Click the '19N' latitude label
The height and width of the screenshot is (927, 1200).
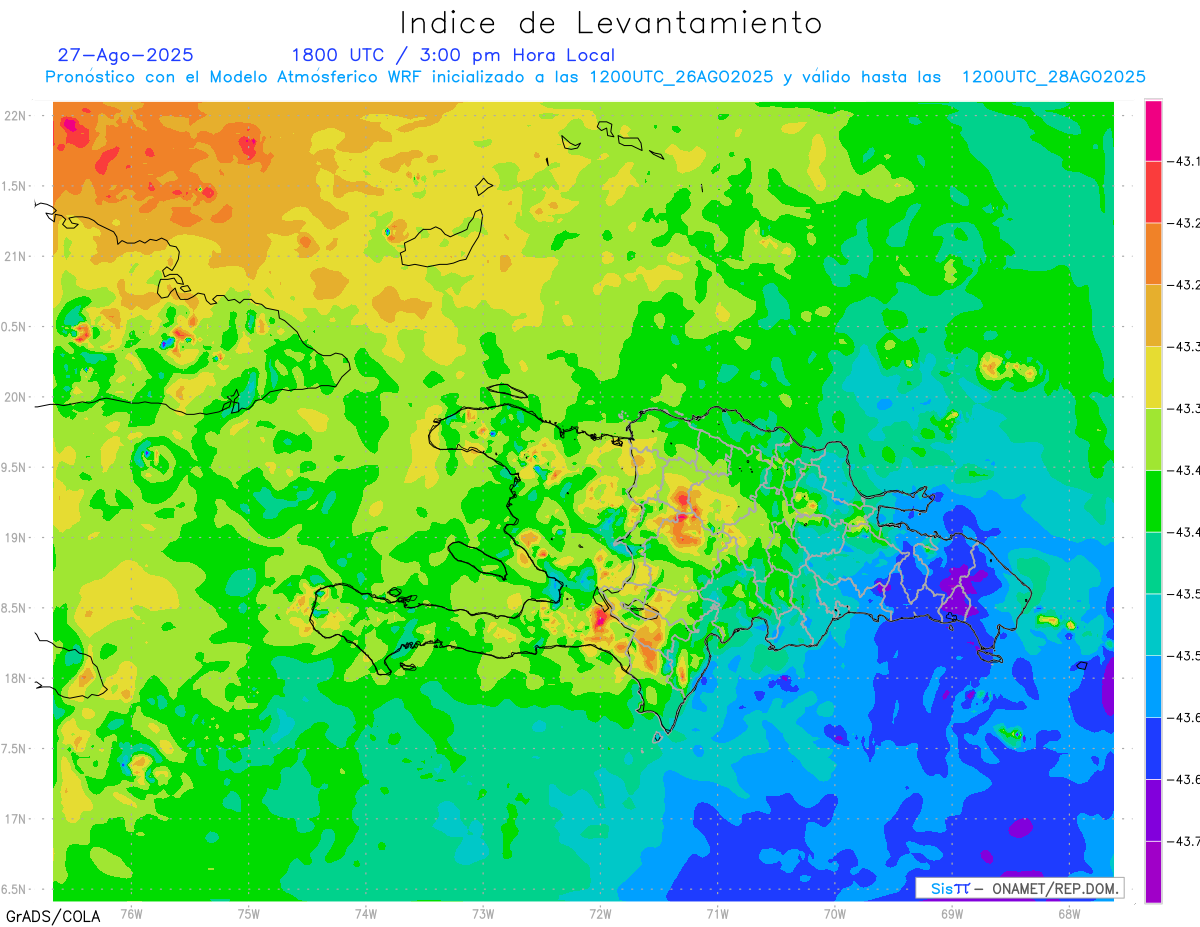tap(15, 537)
